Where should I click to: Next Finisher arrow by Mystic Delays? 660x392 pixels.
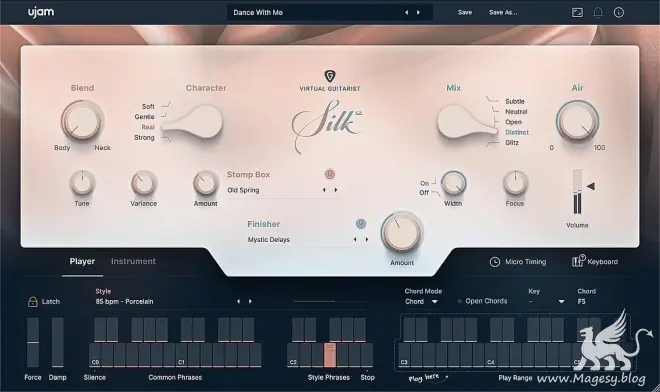[367, 239]
